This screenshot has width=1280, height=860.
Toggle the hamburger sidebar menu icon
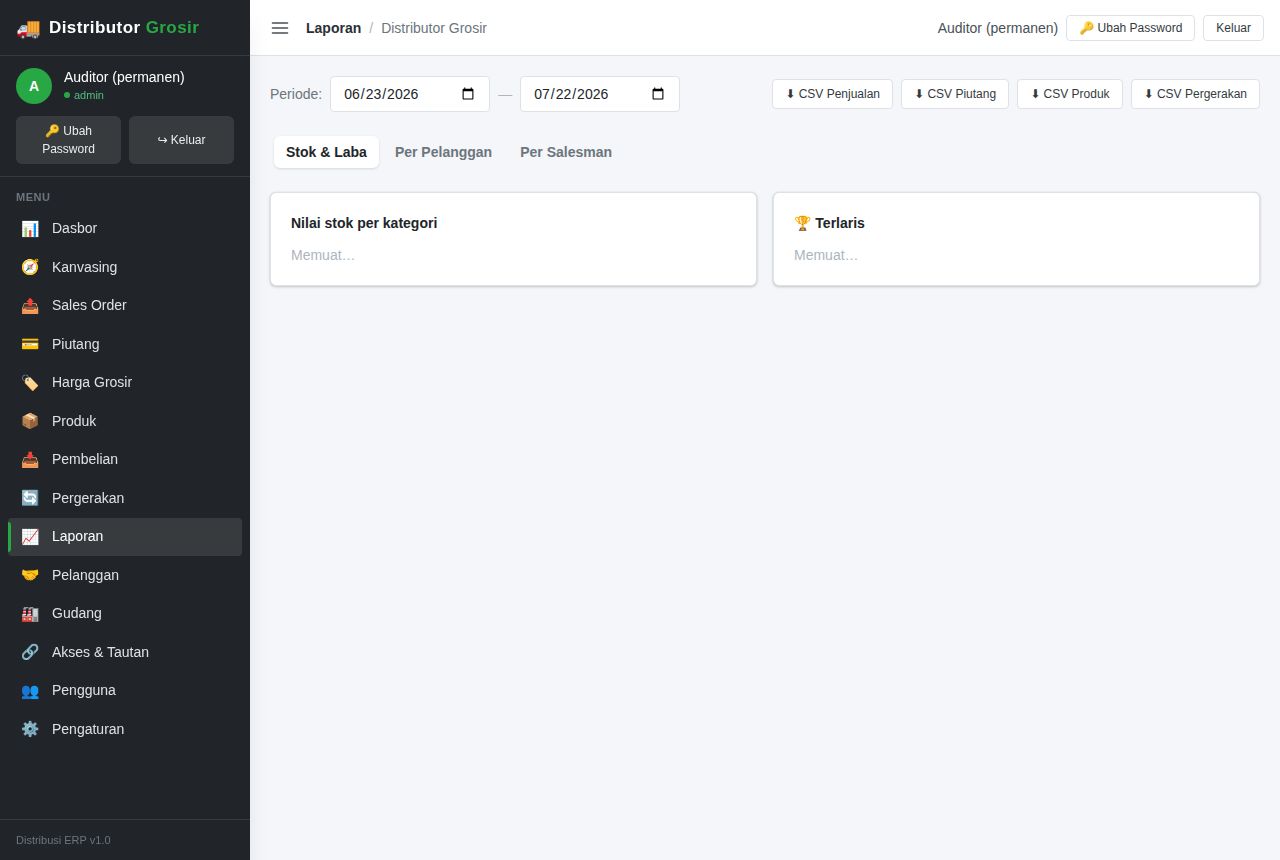click(x=280, y=28)
